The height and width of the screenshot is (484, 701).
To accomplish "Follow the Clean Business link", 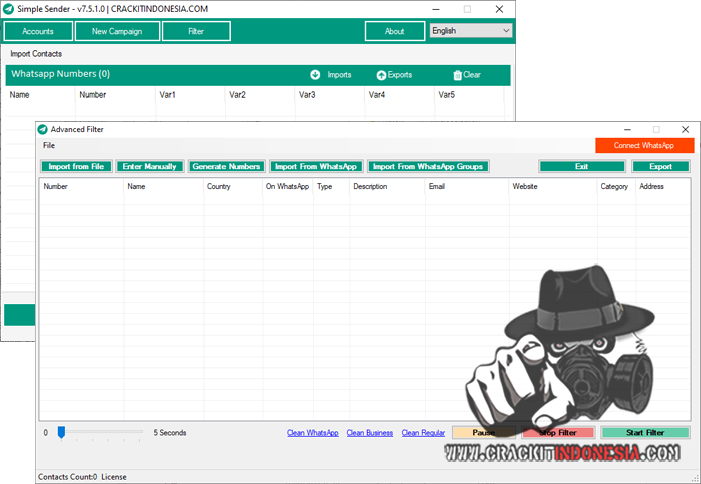I will click(x=370, y=433).
